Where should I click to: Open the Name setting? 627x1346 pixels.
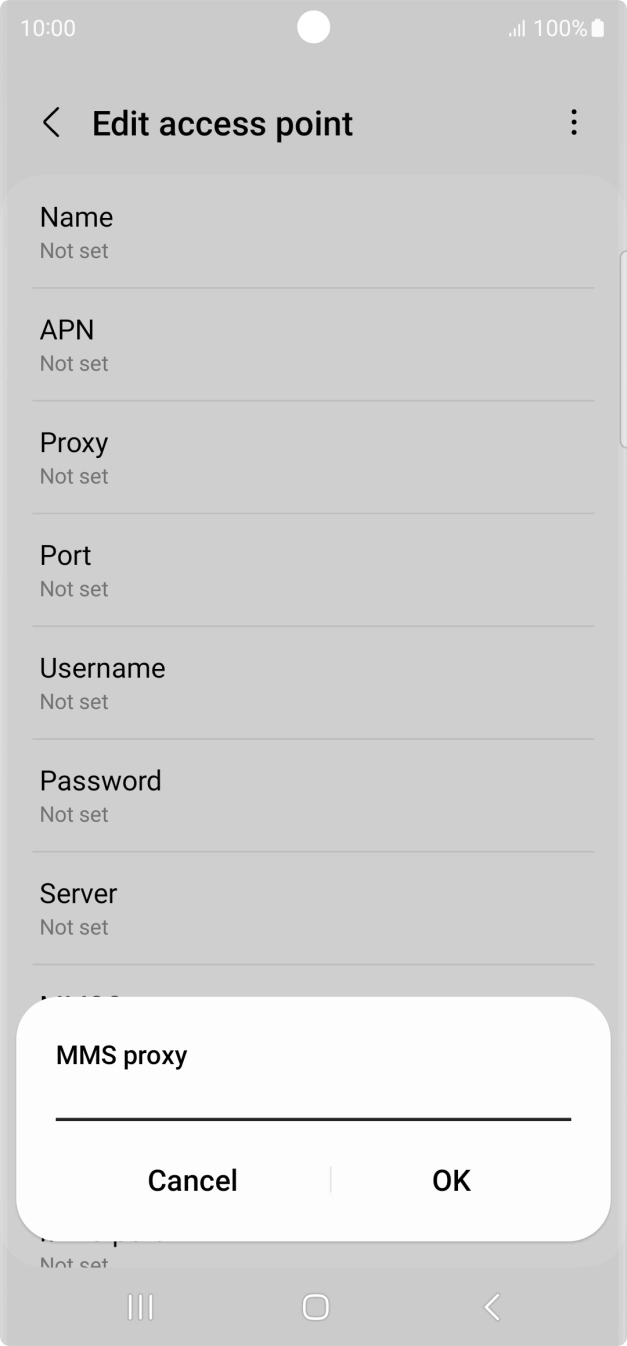pos(313,231)
